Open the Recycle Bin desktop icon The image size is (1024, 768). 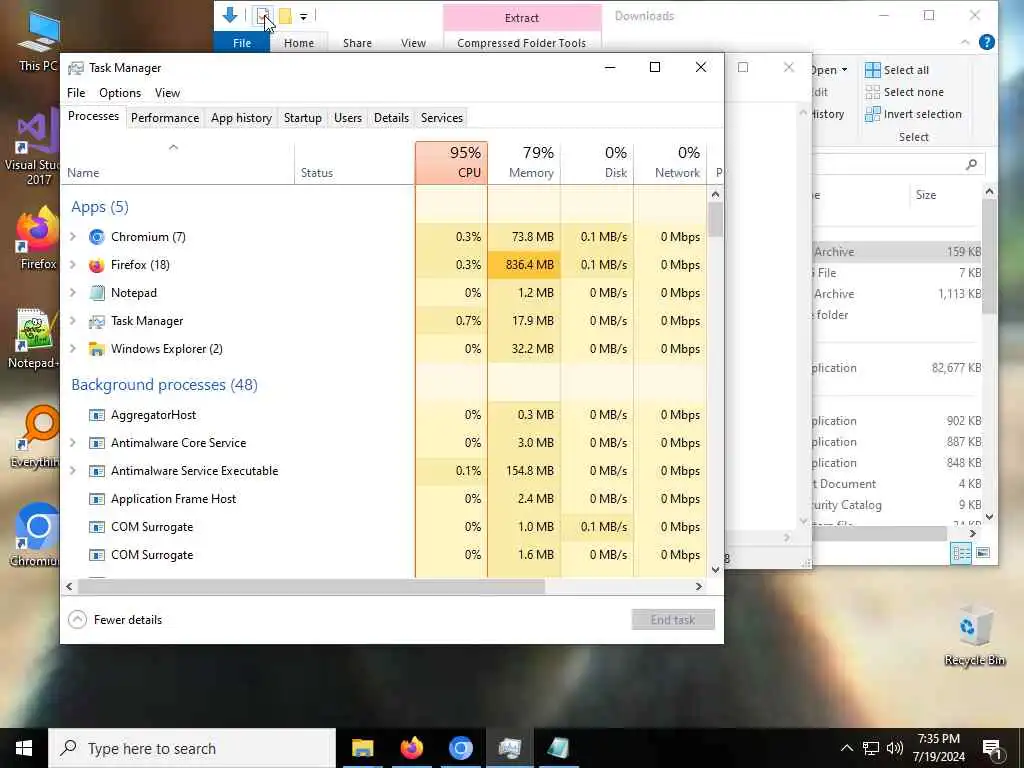pos(974,637)
